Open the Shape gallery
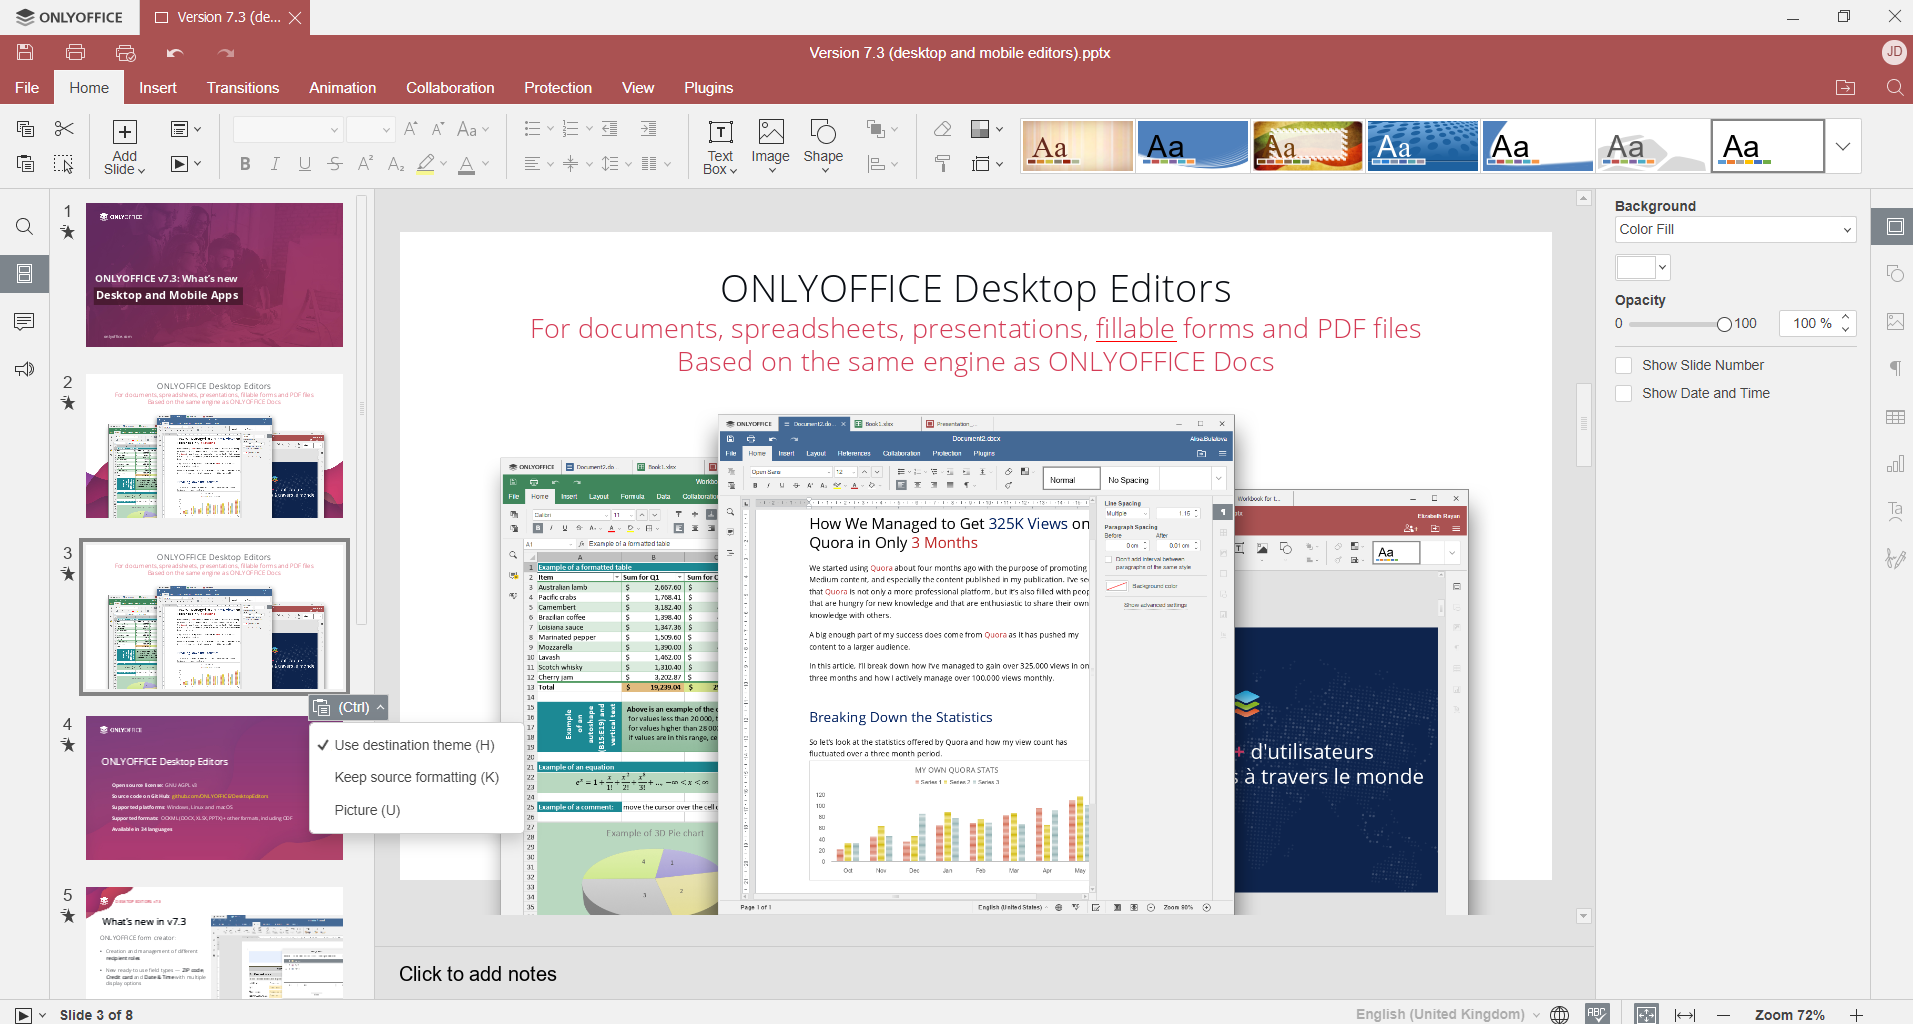 click(x=823, y=146)
